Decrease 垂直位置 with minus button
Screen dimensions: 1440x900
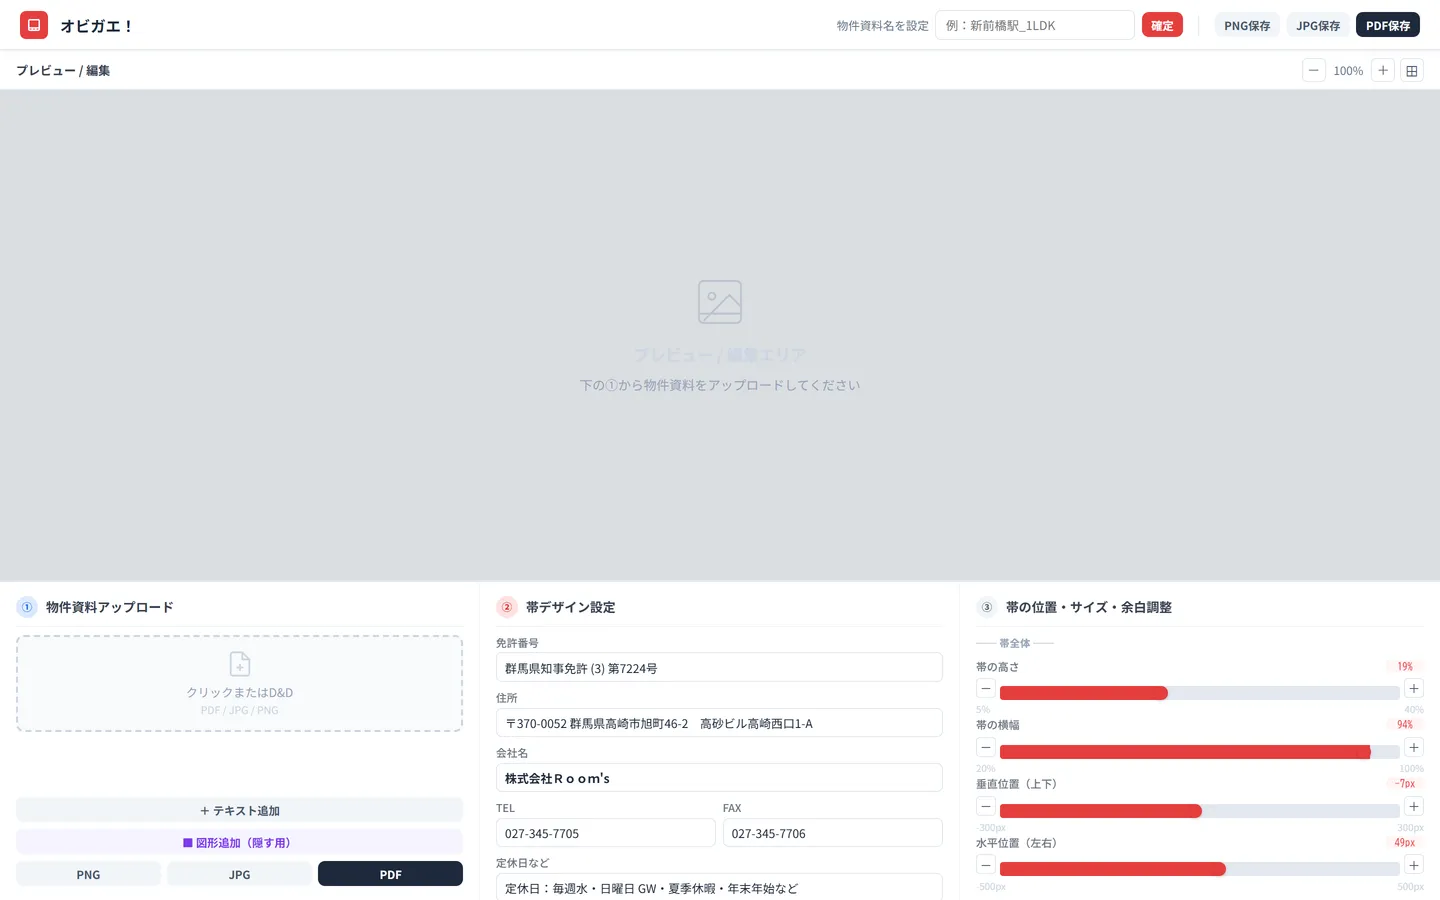click(x=986, y=806)
